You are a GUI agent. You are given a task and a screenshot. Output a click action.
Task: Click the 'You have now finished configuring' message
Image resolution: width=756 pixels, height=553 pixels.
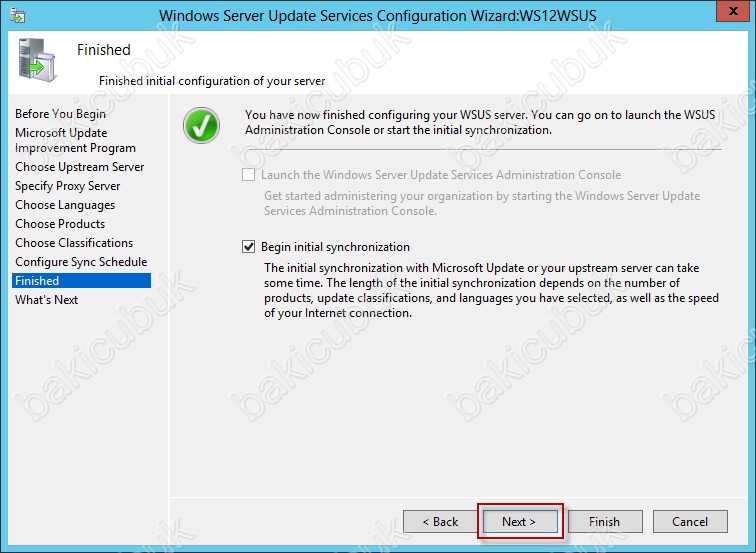(x=480, y=122)
